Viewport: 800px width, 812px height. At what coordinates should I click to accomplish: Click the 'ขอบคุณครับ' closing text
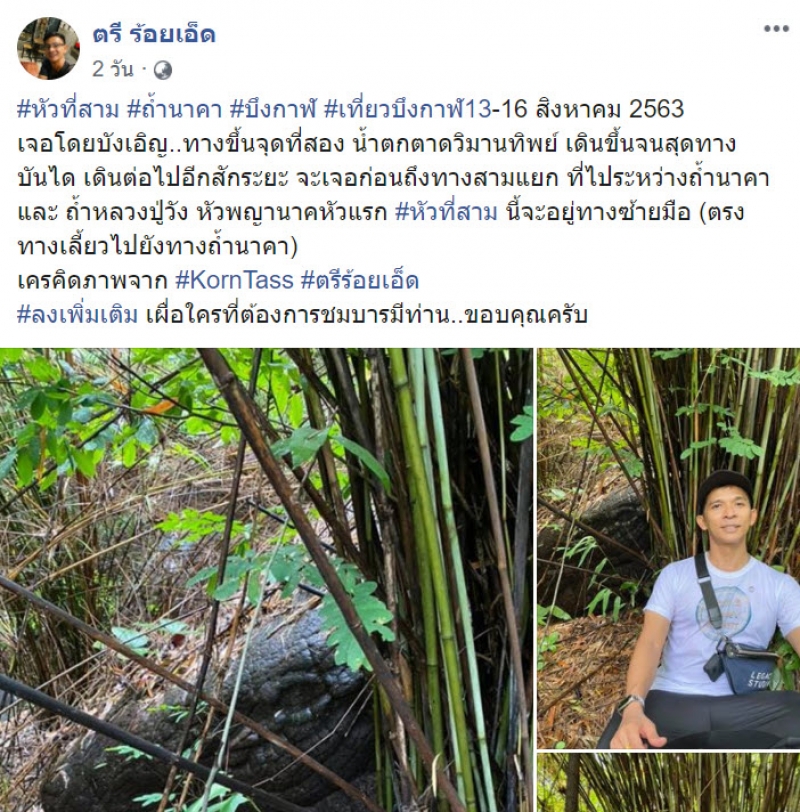pos(526,315)
